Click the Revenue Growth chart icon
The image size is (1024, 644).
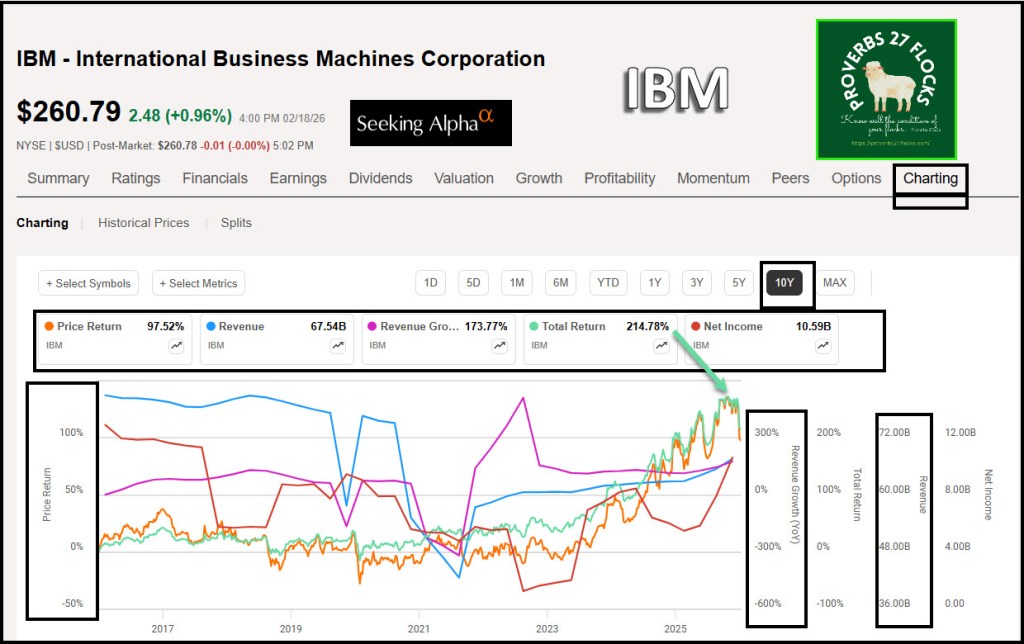point(499,345)
